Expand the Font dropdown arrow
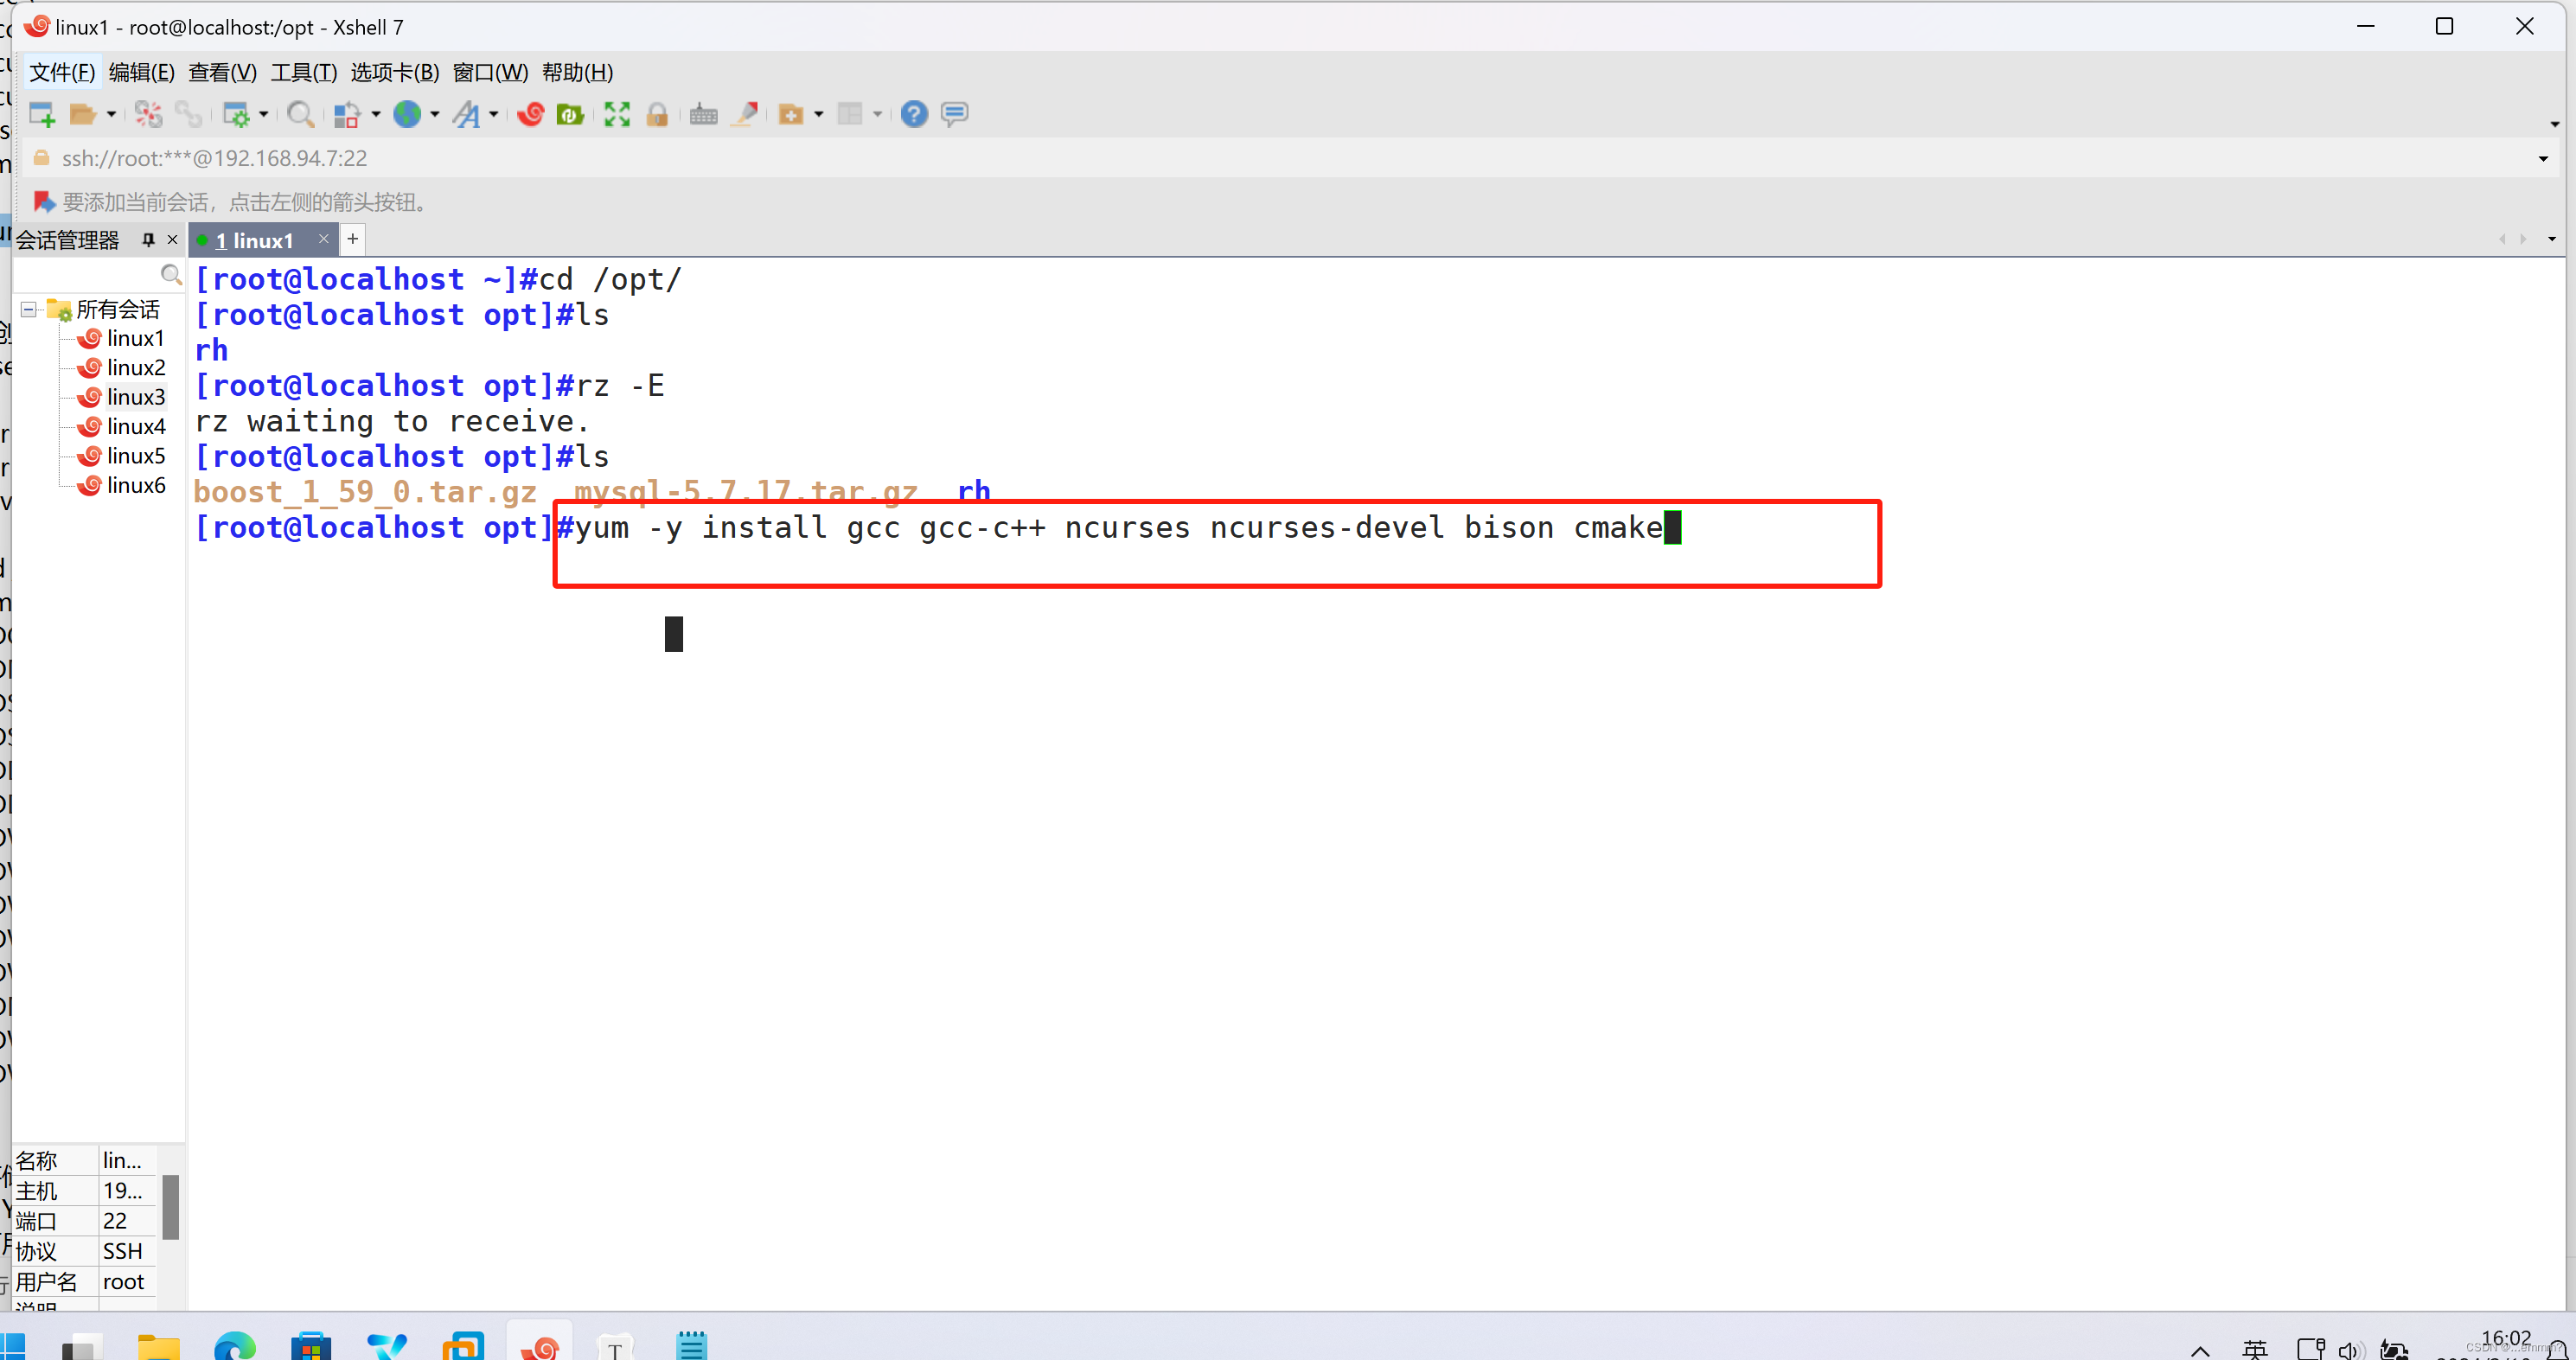This screenshot has width=2576, height=1360. coord(494,114)
